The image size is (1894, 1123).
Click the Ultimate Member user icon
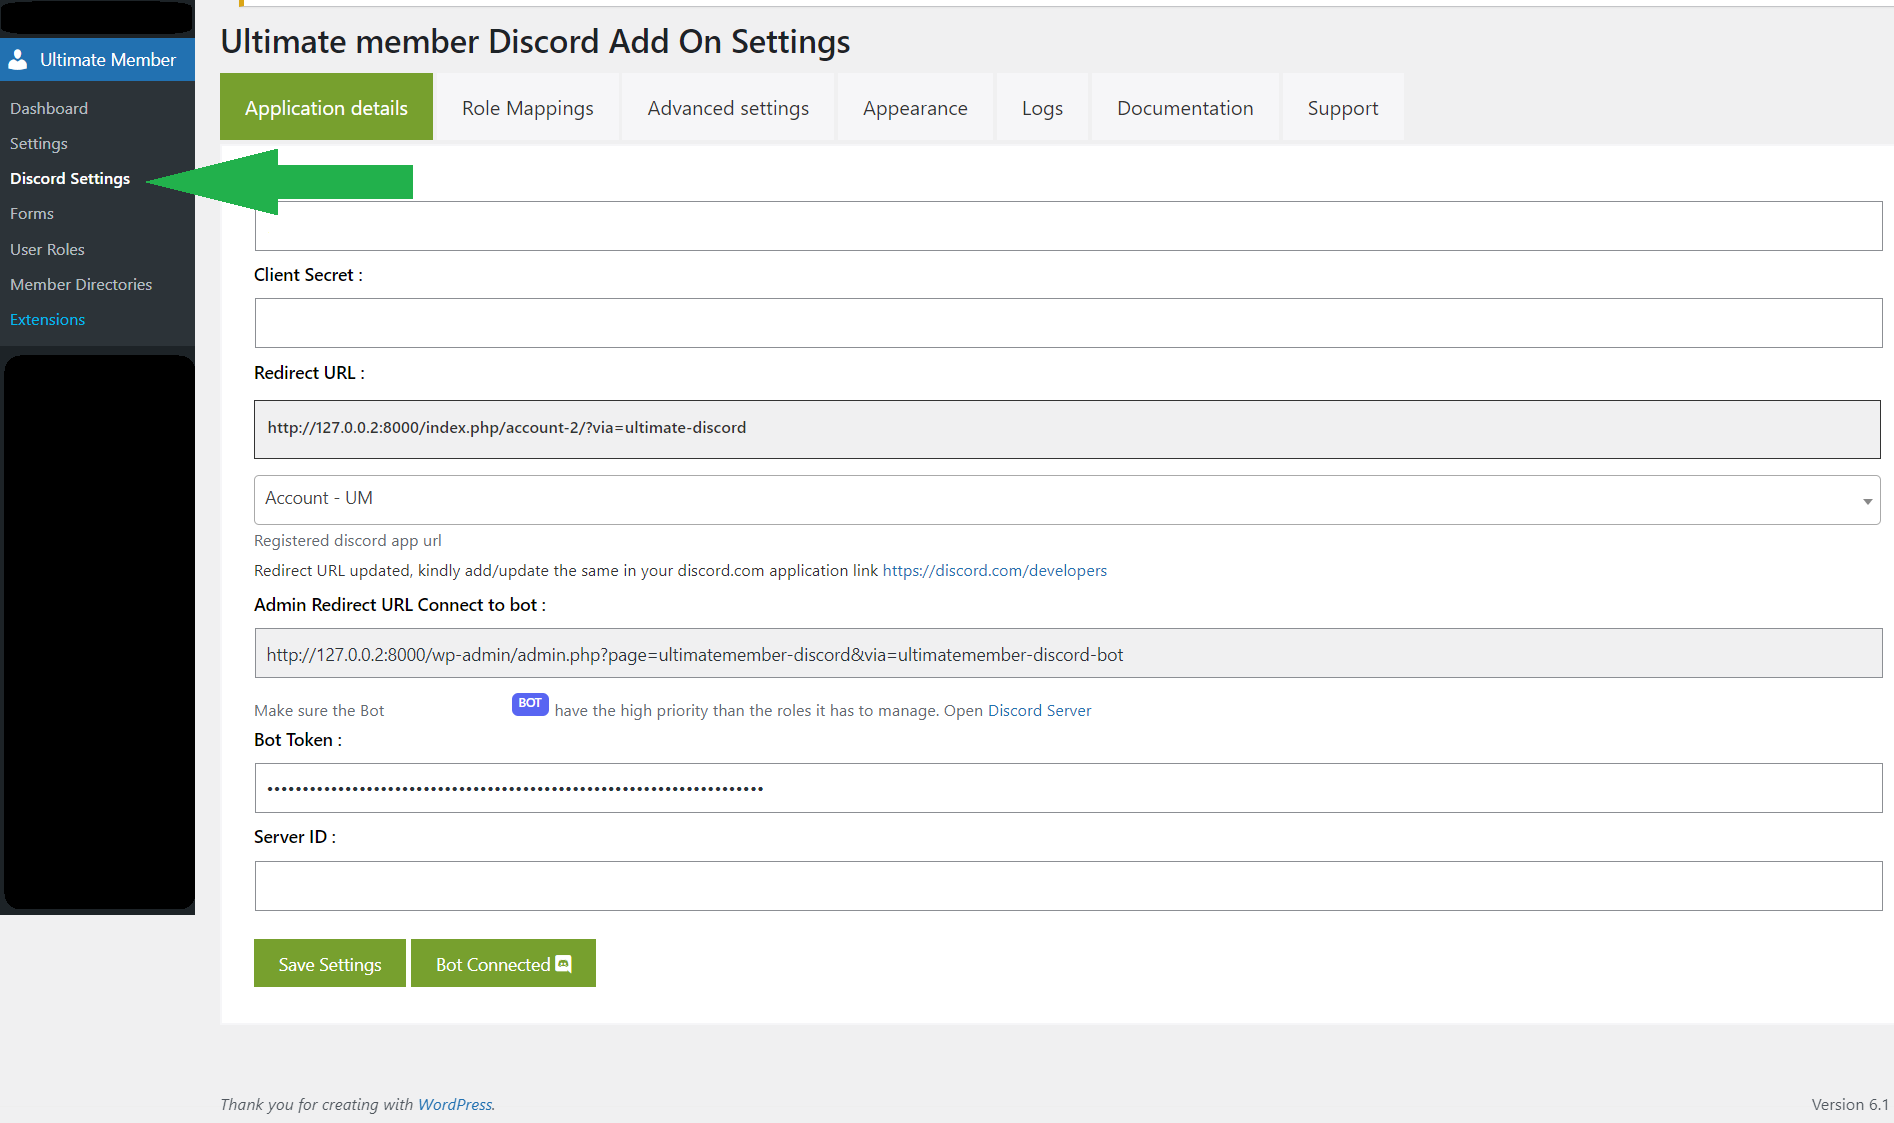click(18, 60)
